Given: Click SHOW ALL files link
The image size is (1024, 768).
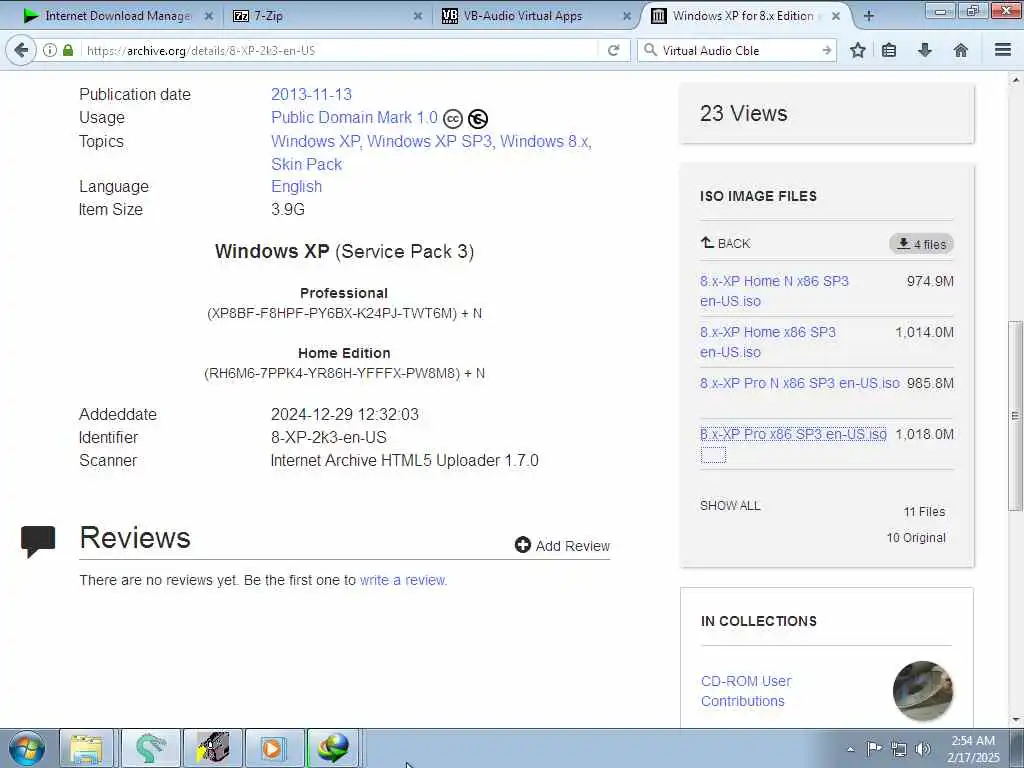Looking at the screenshot, I should click(730, 505).
